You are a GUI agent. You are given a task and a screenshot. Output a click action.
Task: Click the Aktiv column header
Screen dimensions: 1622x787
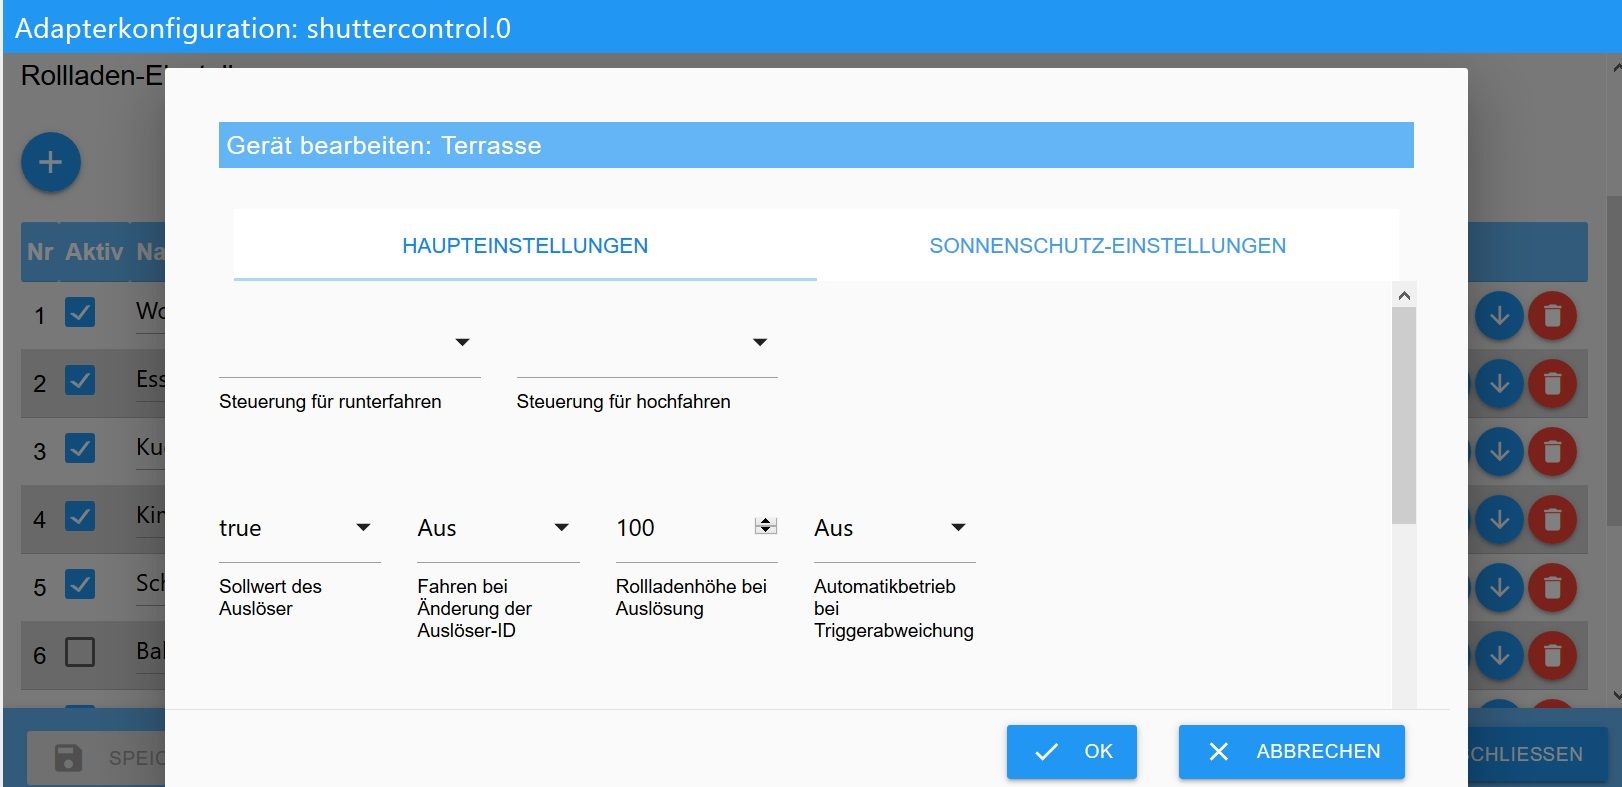[94, 252]
